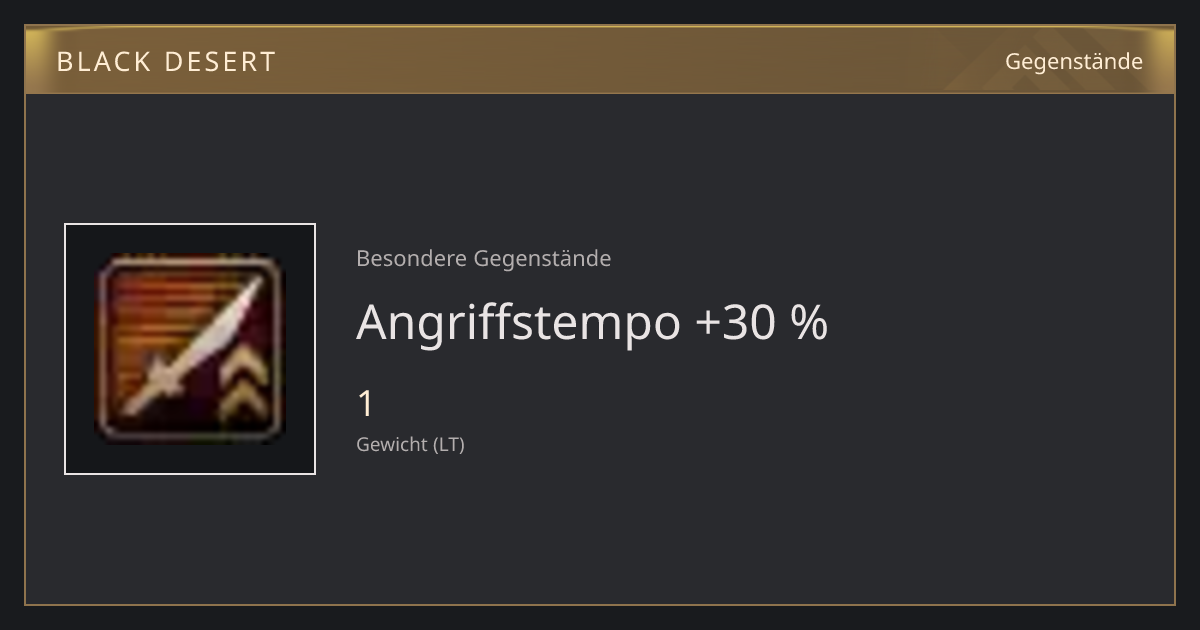Click the white frame around the item thumbnail
The image size is (1200, 630).
click(x=190, y=349)
